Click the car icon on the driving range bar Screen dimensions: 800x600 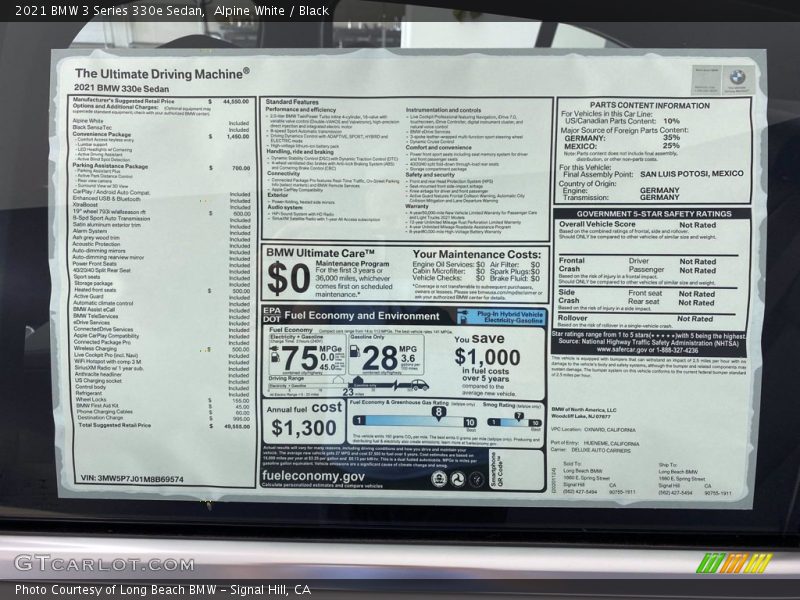pyautogui.click(x=419, y=385)
